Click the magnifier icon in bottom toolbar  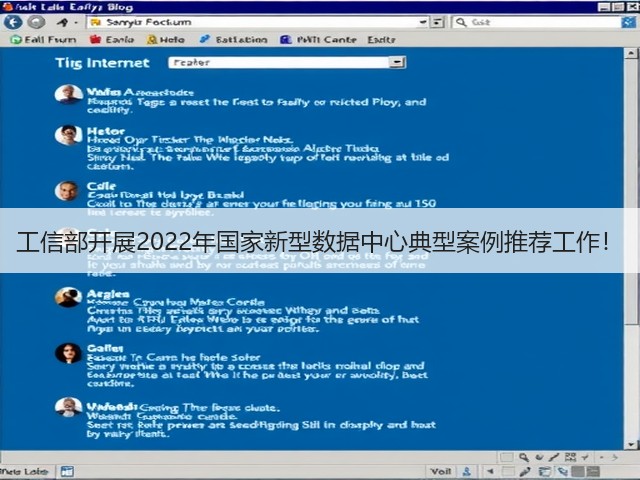pos(524,458)
